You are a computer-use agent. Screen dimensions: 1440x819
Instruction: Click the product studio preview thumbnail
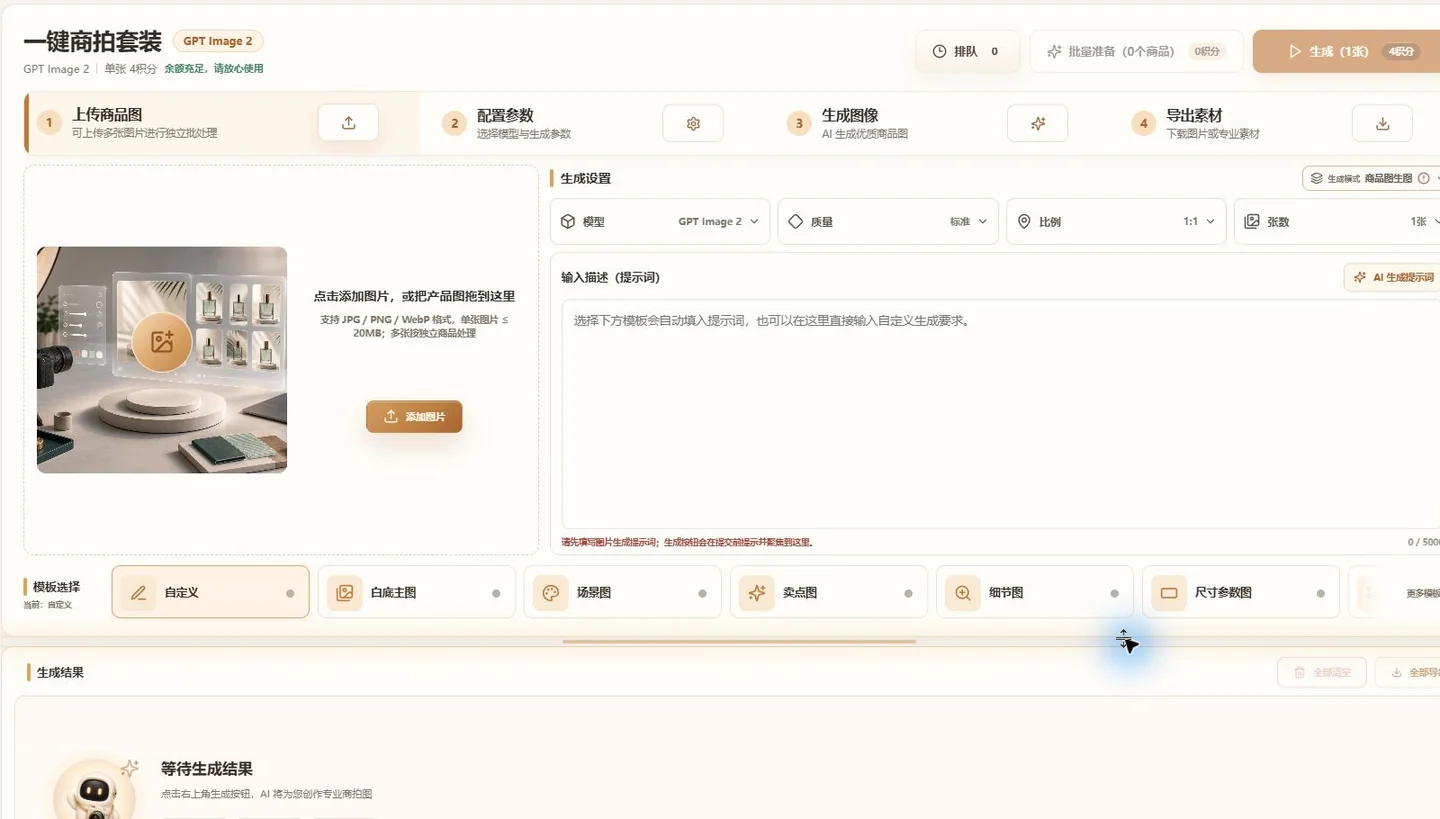tap(162, 360)
